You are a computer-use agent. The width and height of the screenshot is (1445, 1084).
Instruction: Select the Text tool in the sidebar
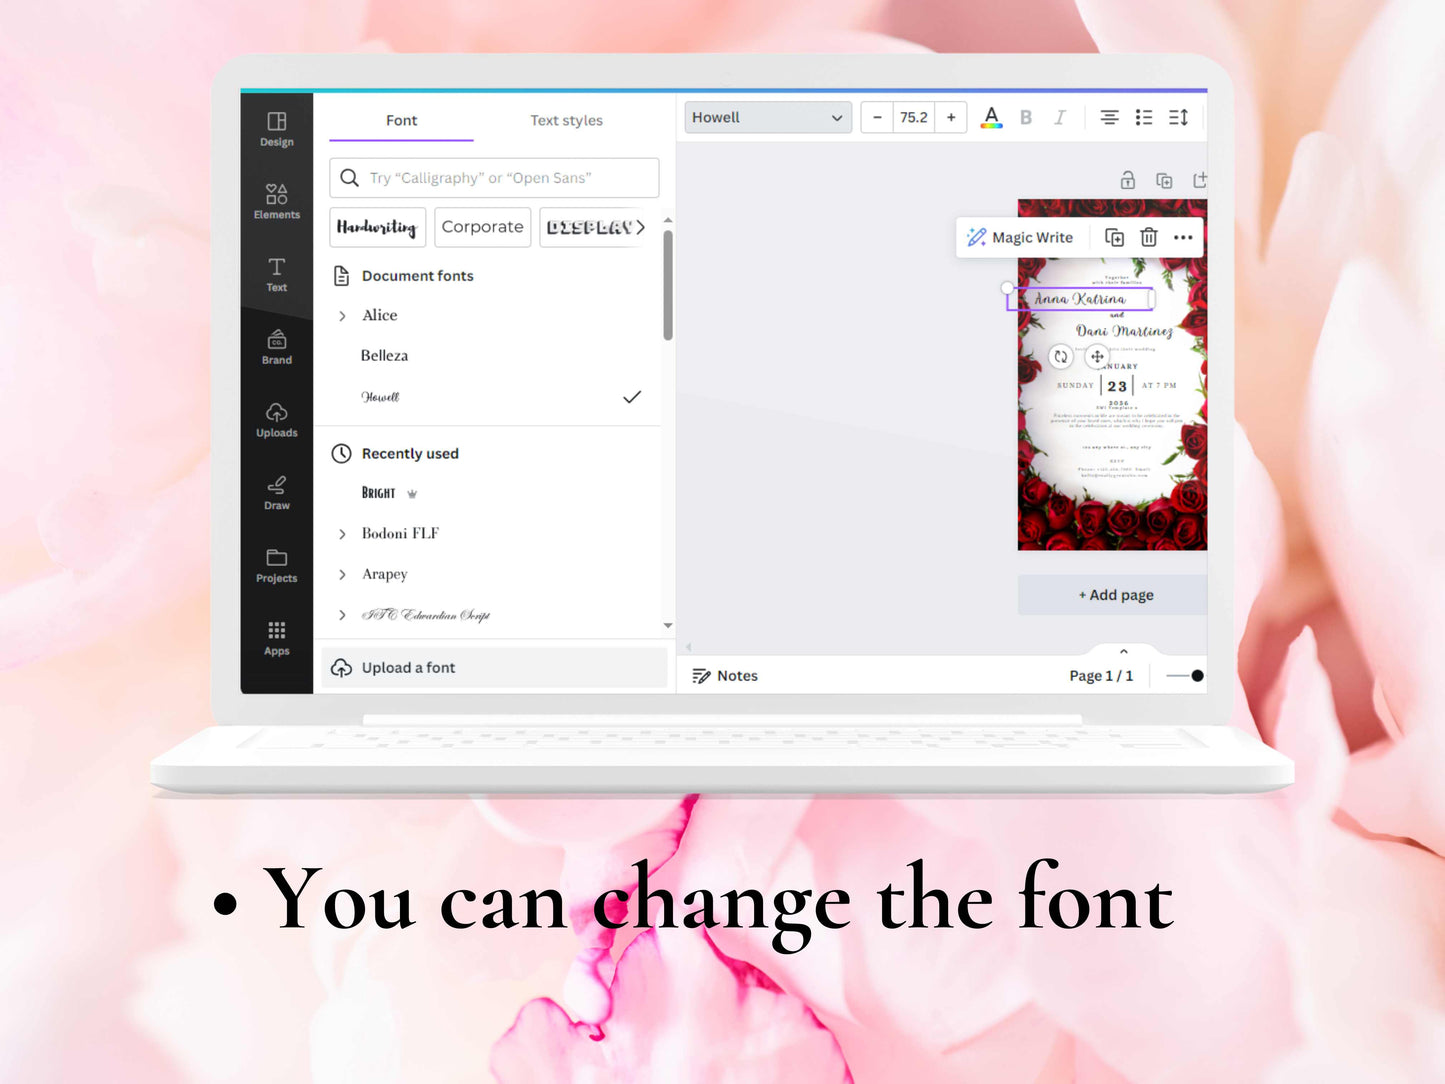(x=276, y=273)
